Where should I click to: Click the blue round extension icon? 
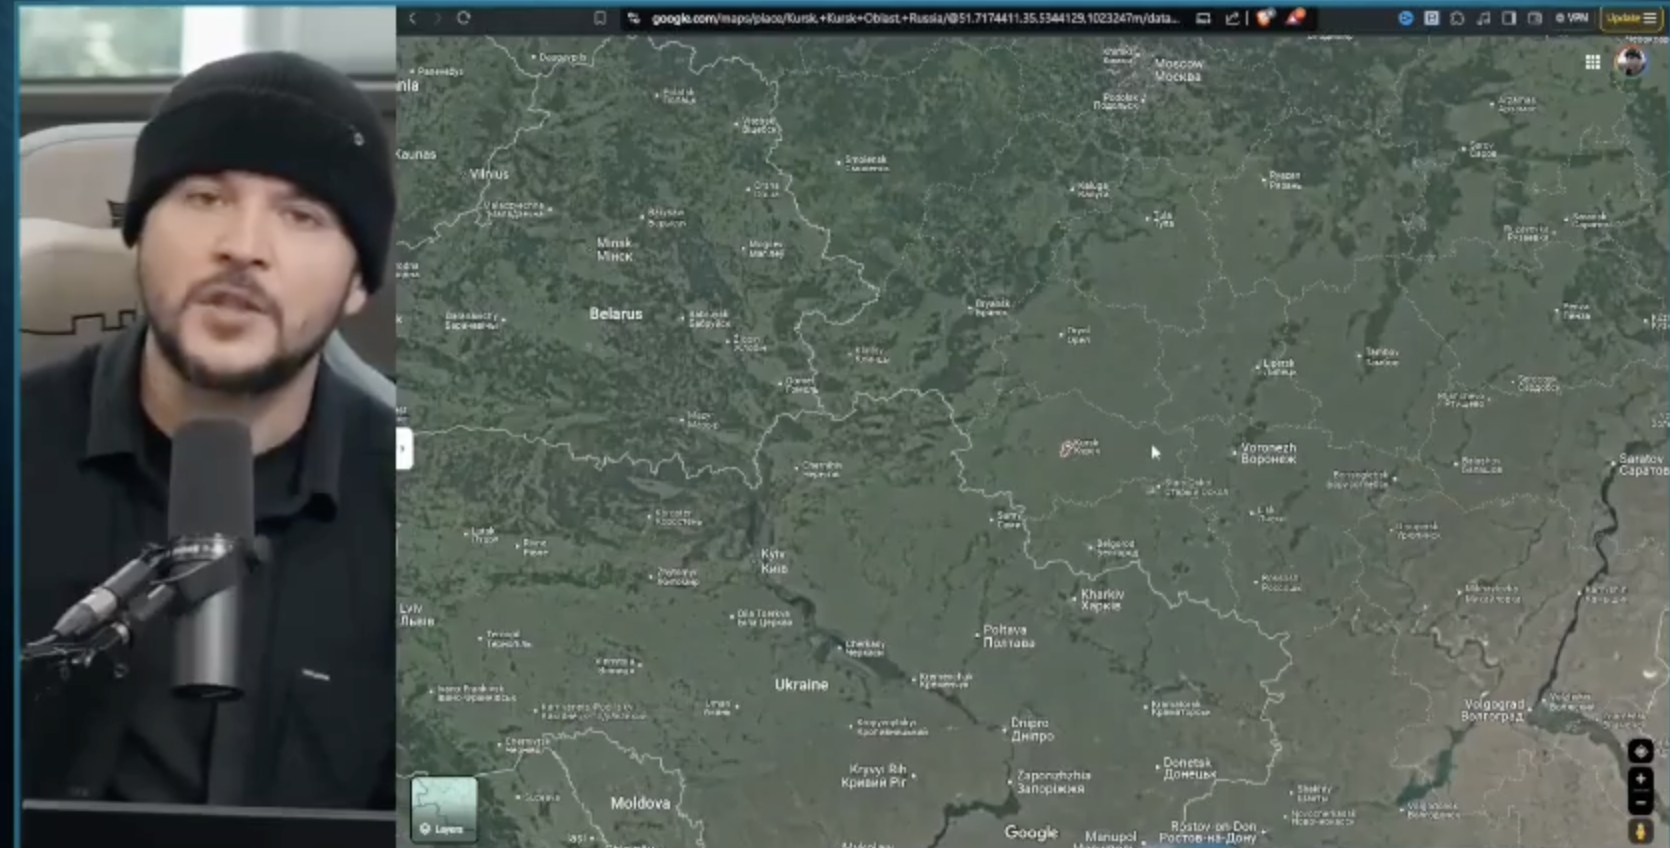pyautogui.click(x=1405, y=18)
